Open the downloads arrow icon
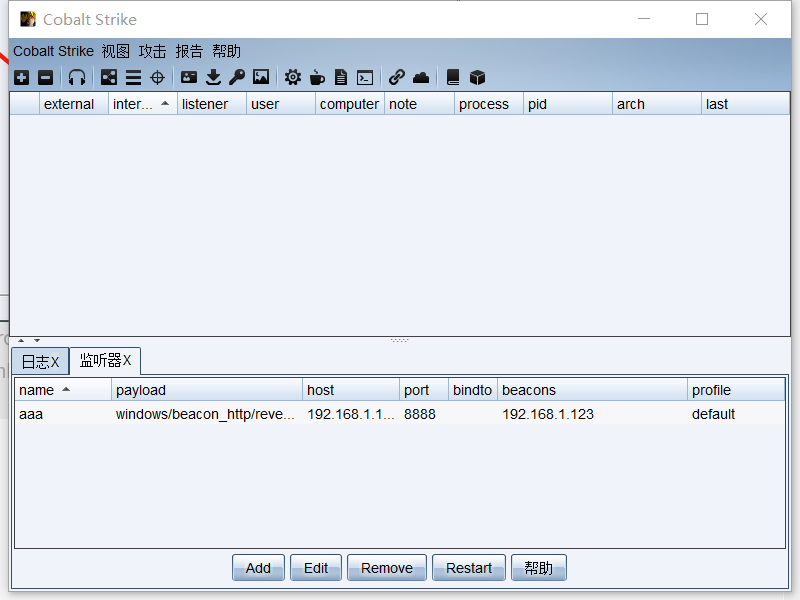 [x=213, y=78]
